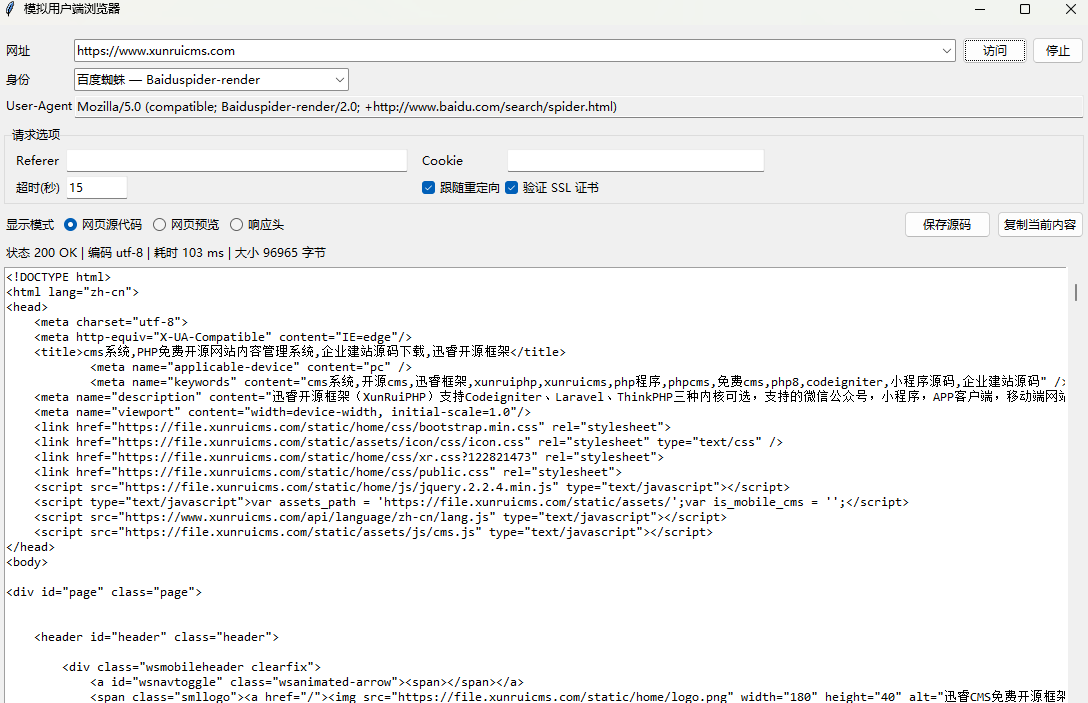Screen dimensions: 1088x703
Task: Click the 显示模式 label
Action: [30, 225]
